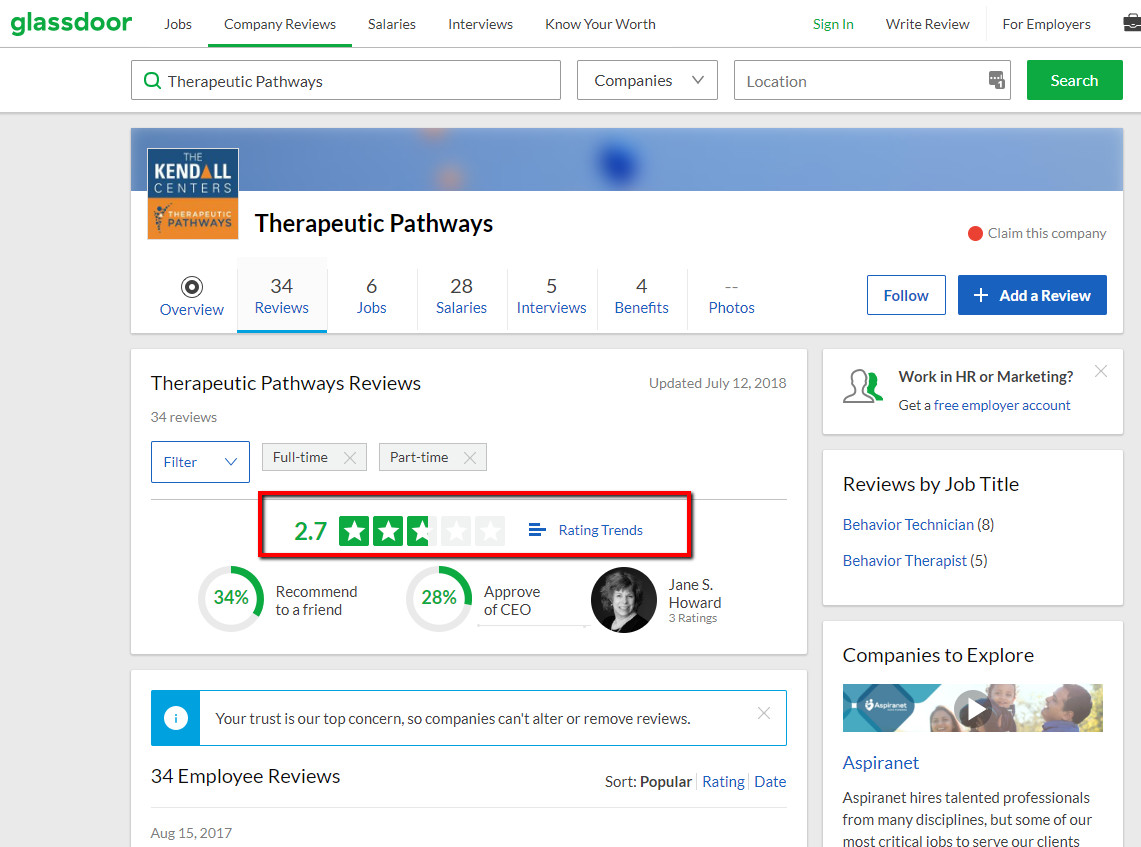The image size is (1141, 847).
Task: Click the 28% CEO approval circle
Action: click(439, 599)
